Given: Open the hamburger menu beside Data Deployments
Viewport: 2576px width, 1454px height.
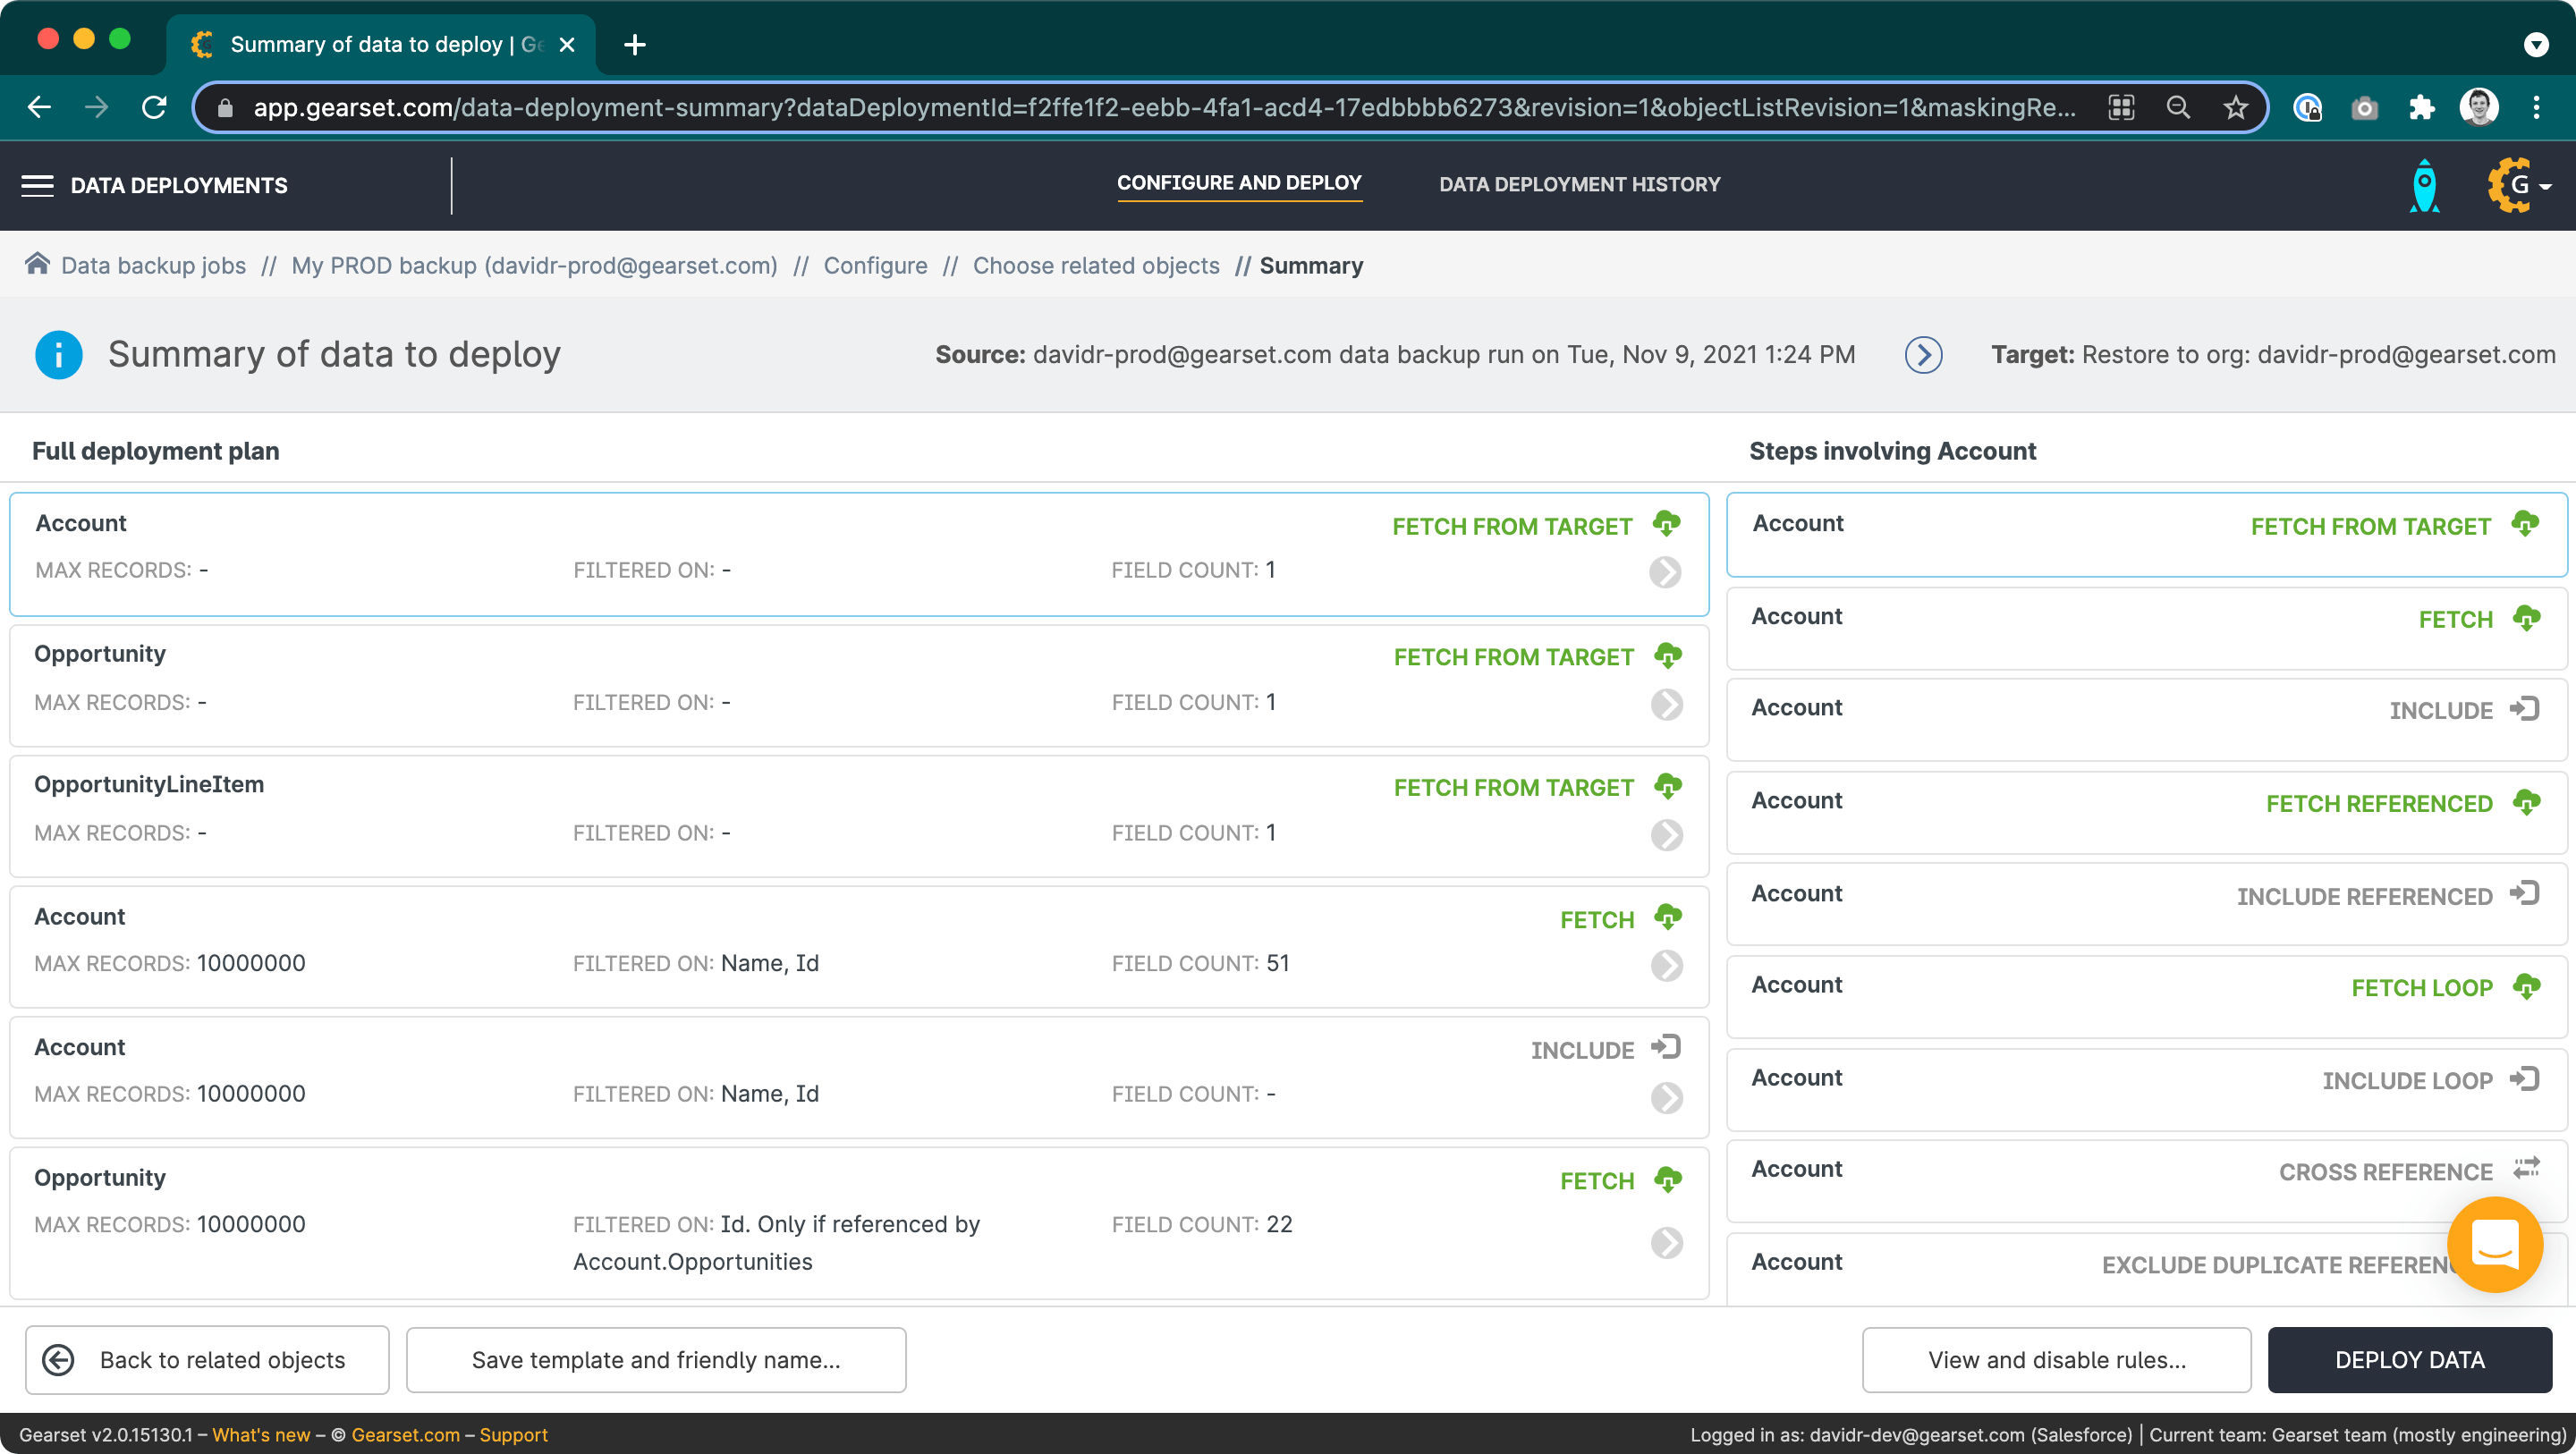Looking at the screenshot, I should [x=37, y=185].
